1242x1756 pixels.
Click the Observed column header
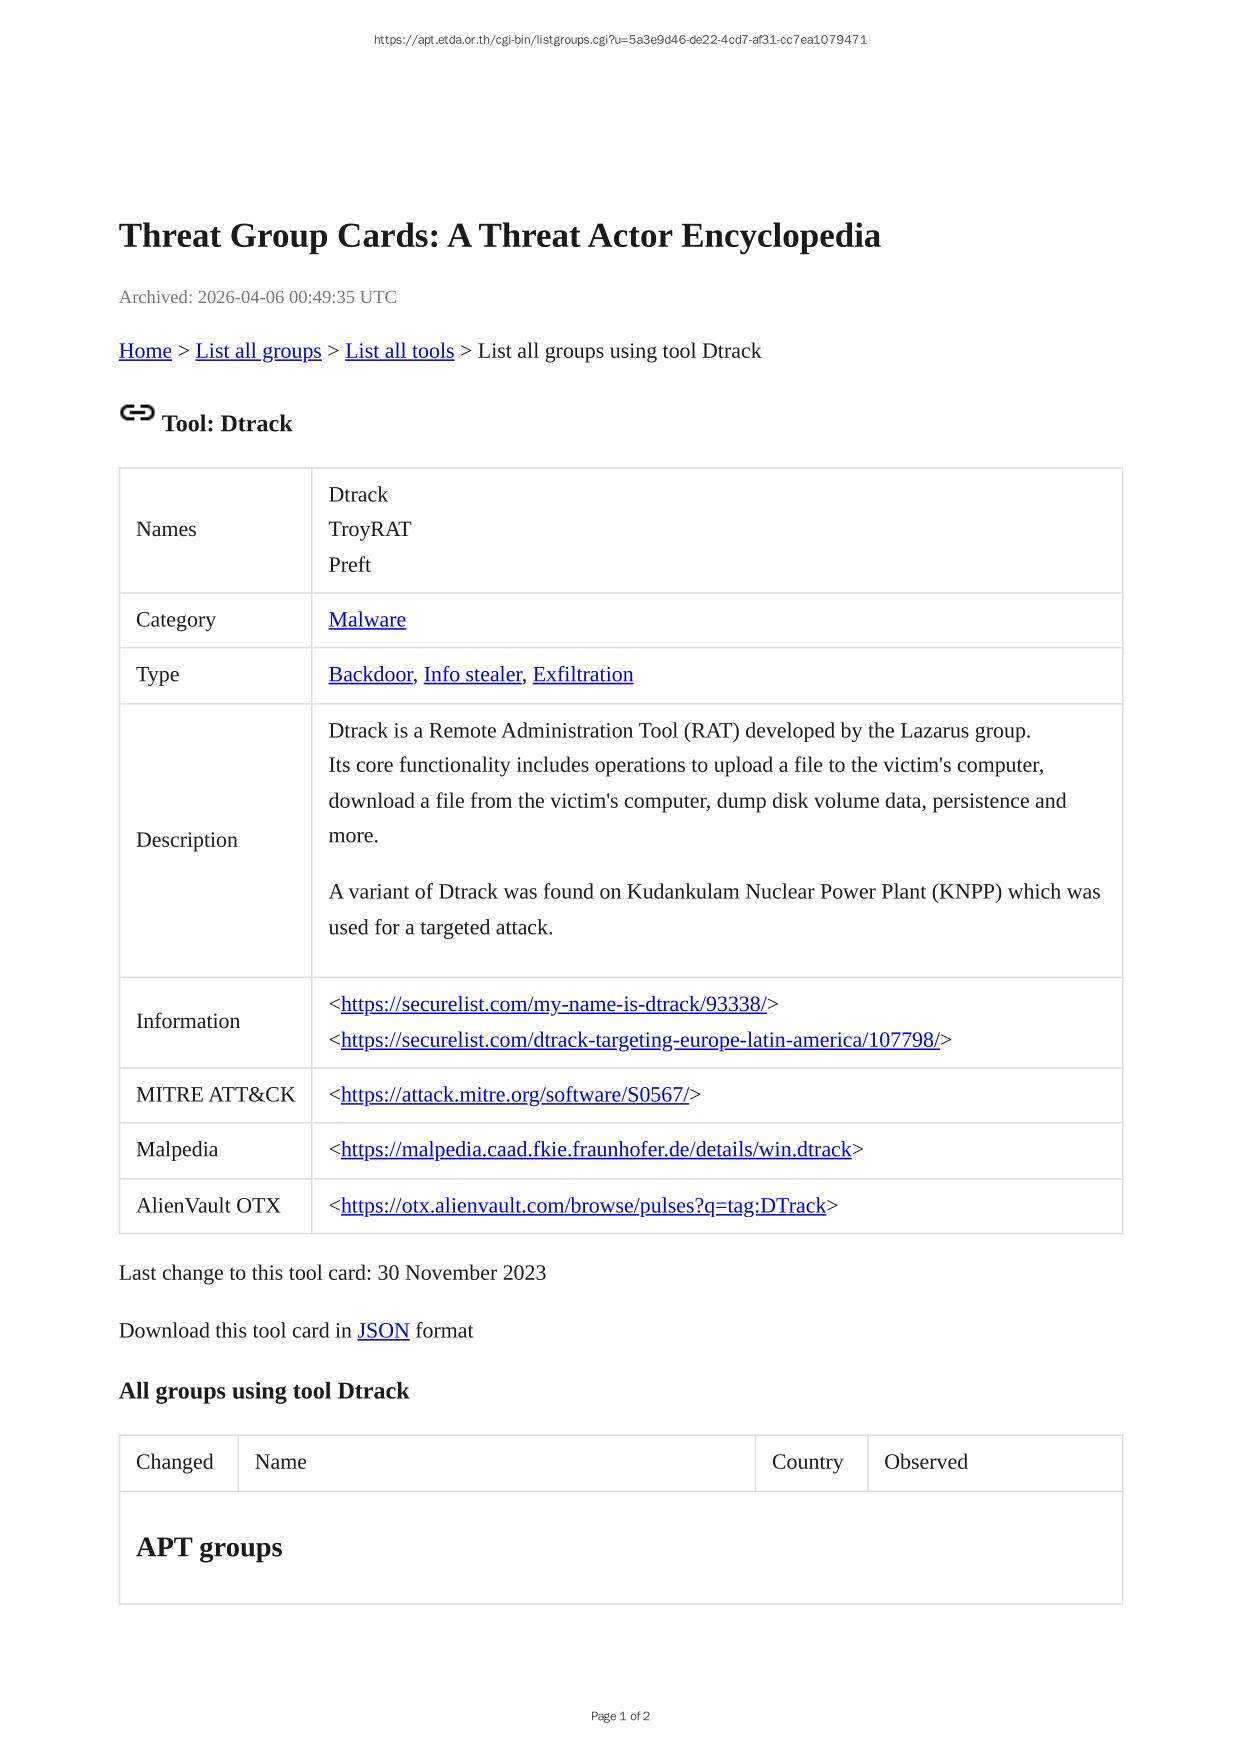(x=925, y=1462)
